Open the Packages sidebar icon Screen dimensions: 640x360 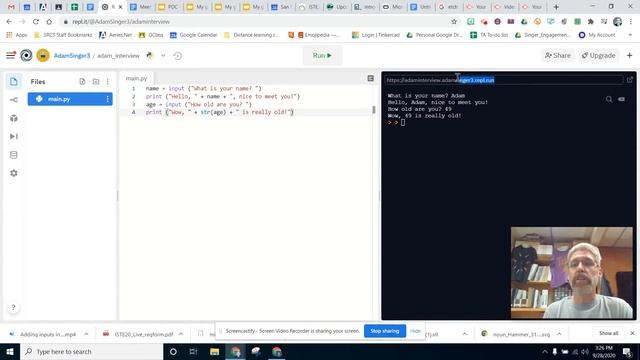click(13, 118)
